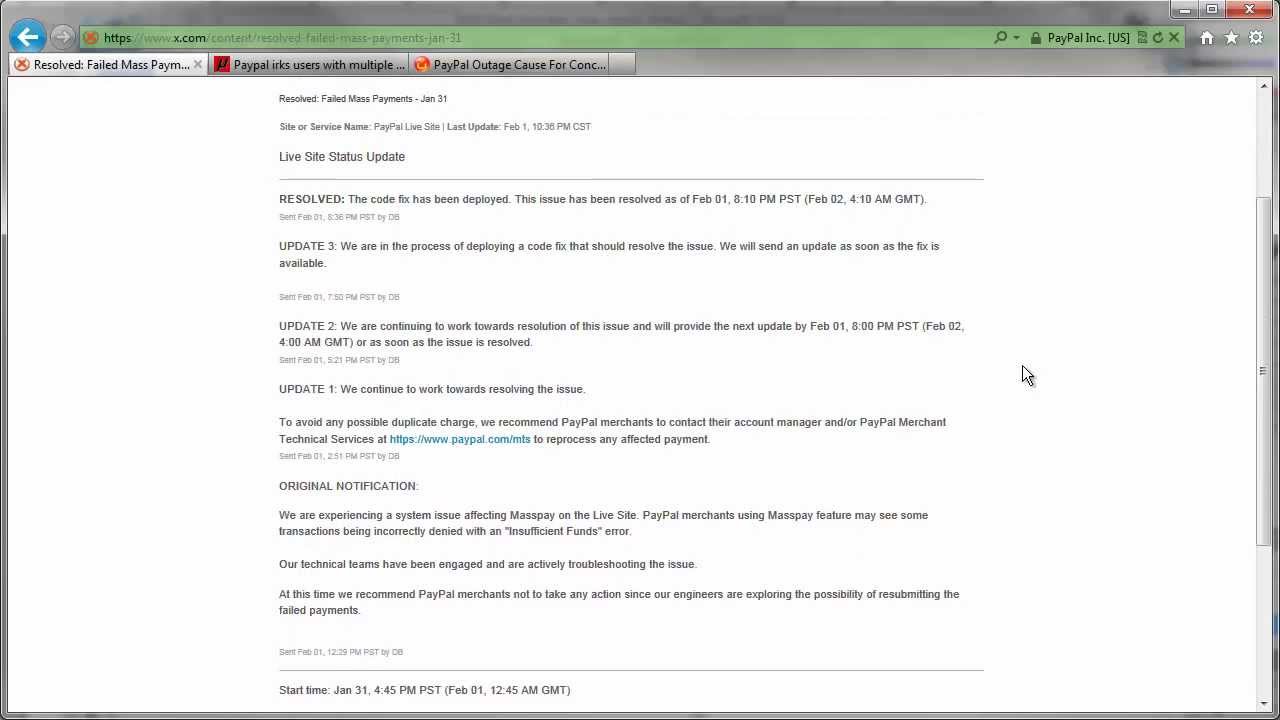Click 'Sent Feb 01, 2:51 PM PST by DB' timestamp
Image resolution: width=1280 pixels, height=720 pixels.
coord(339,456)
